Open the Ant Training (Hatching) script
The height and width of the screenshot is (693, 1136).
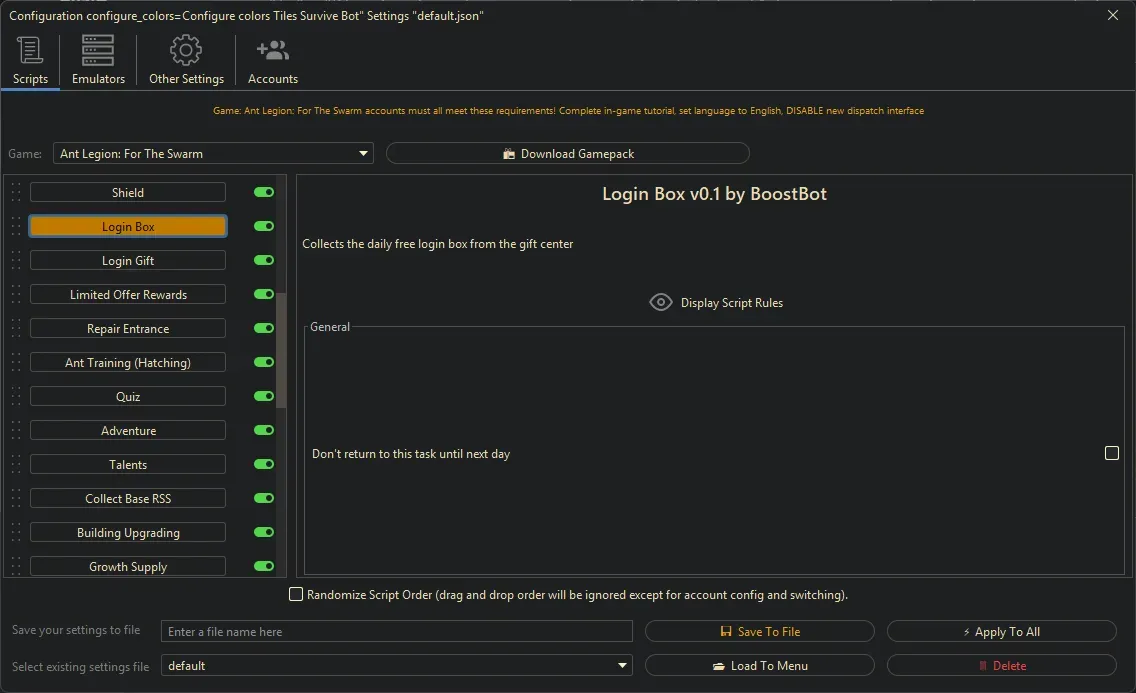[x=128, y=363]
